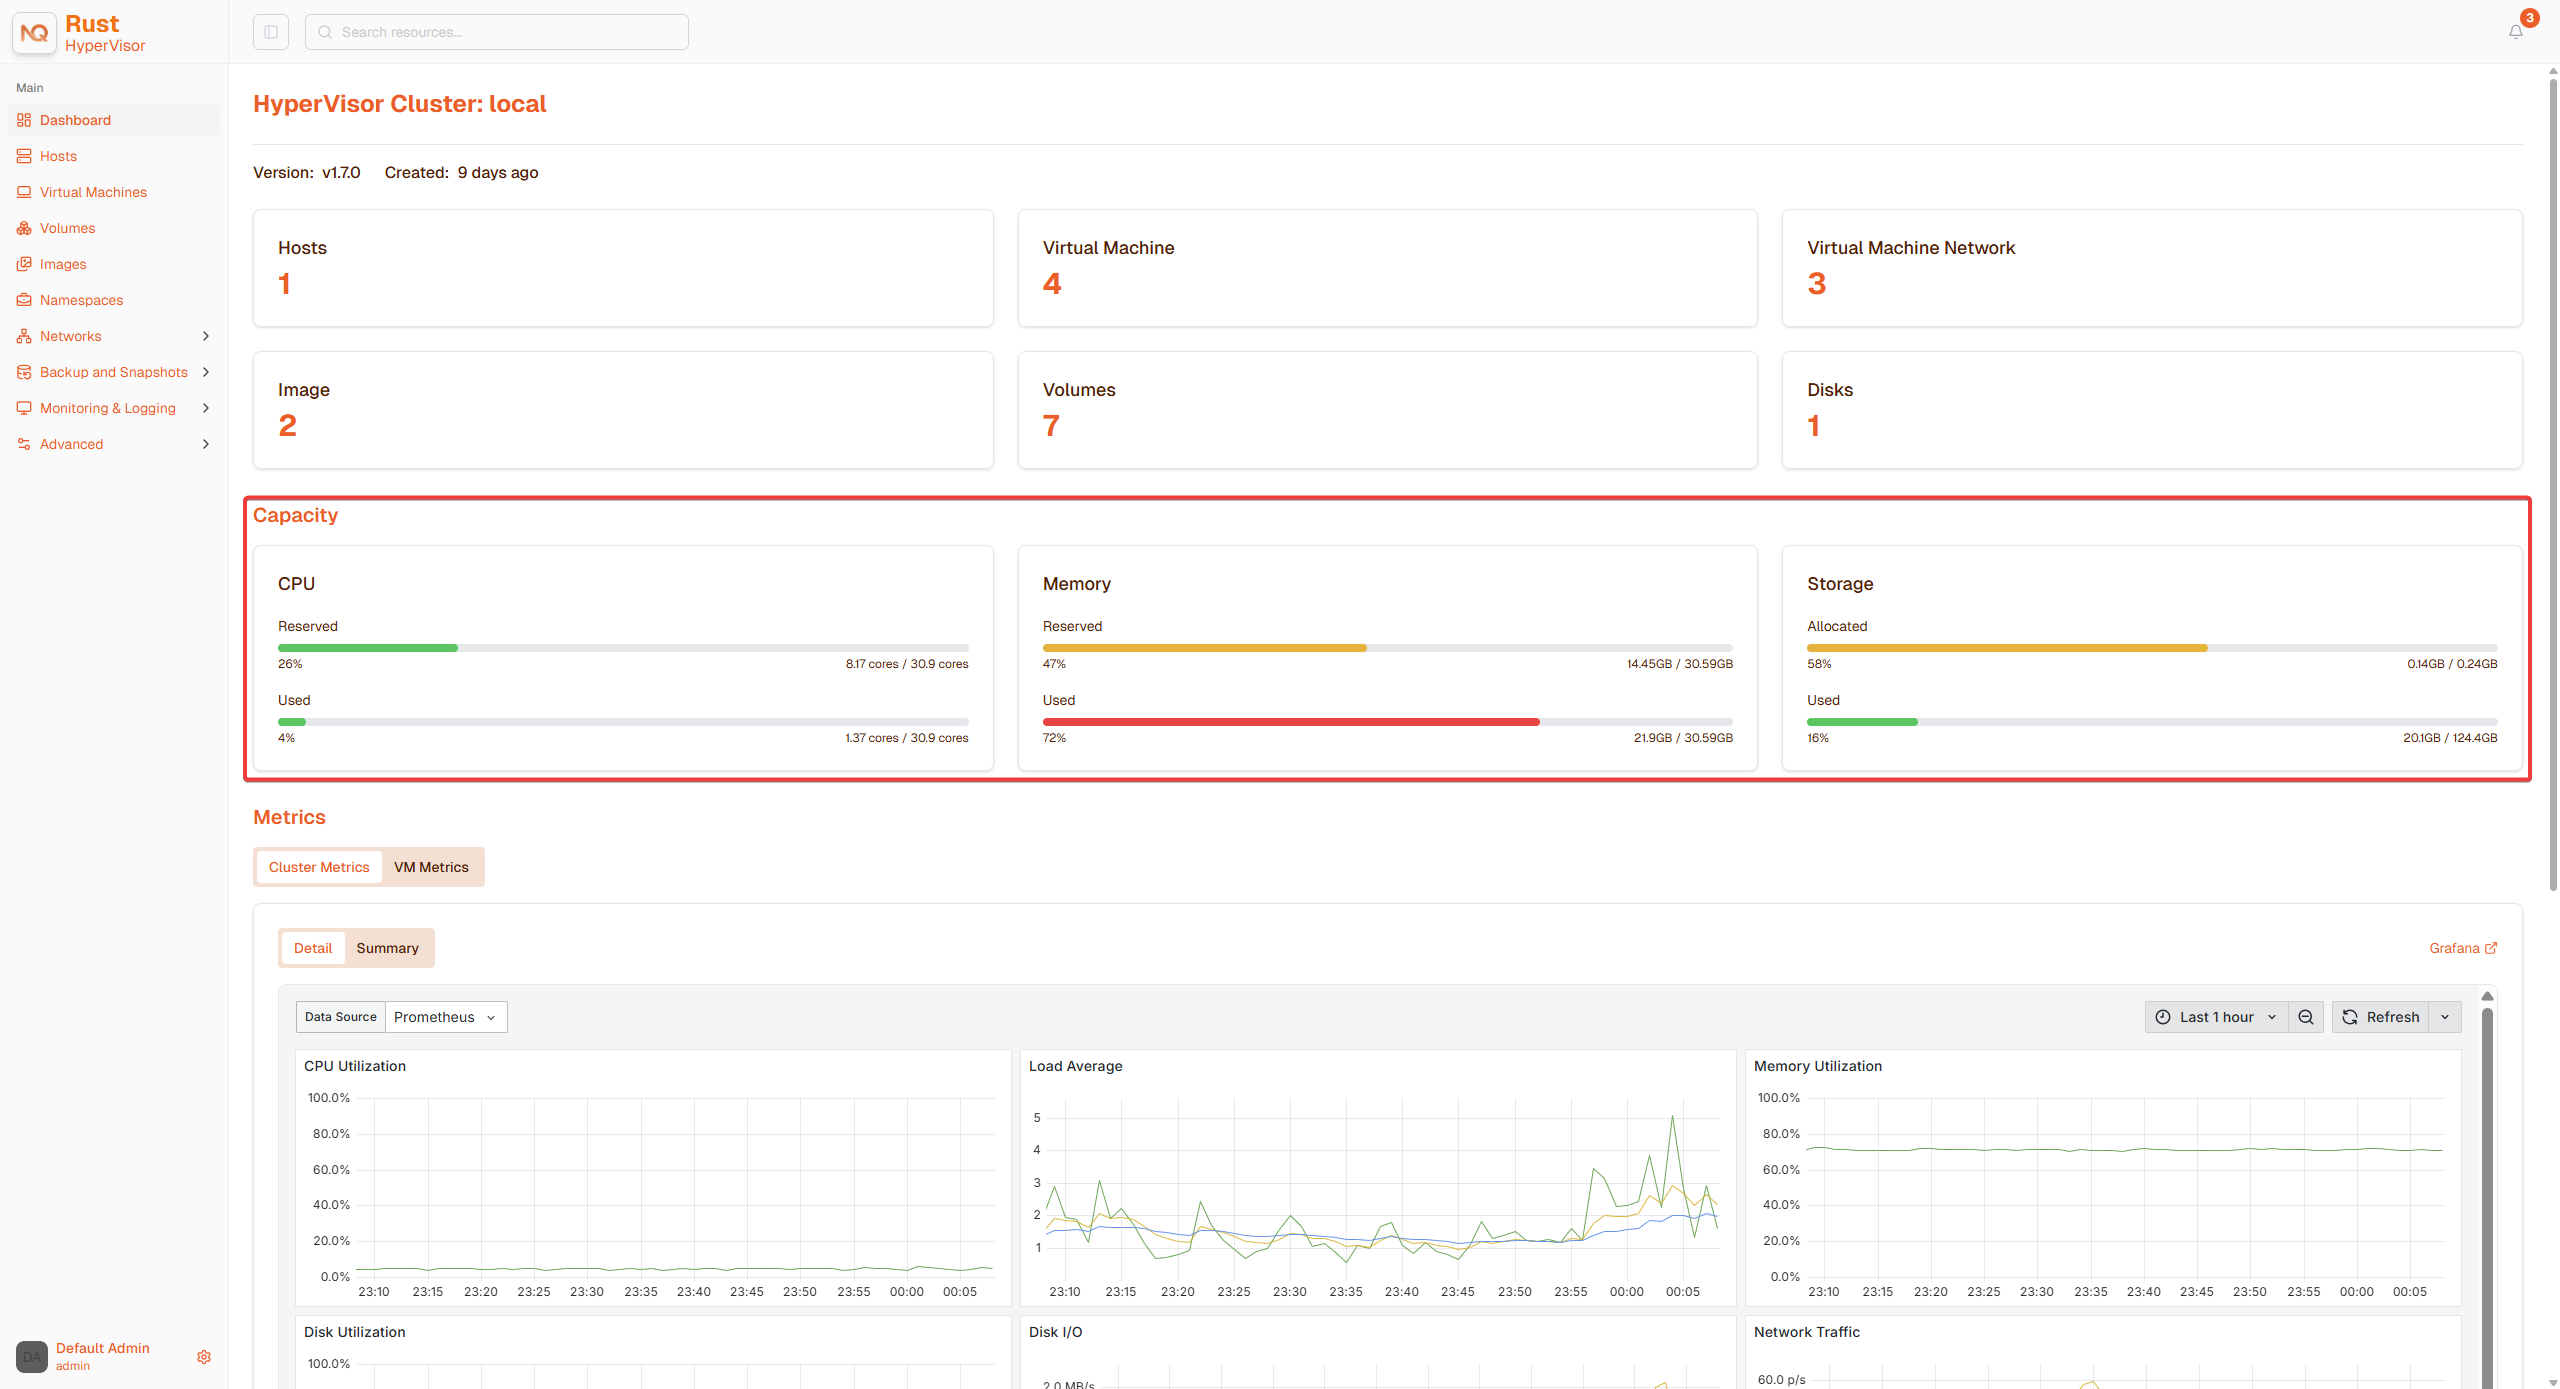Open user settings gear icon
This screenshot has height=1389, width=2560.
[x=204, y=1357]
